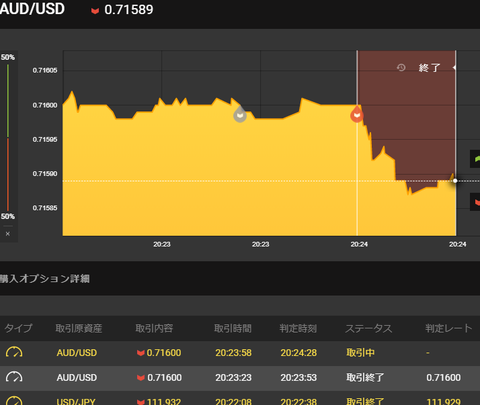
Task: Select USD/JPY in the trade list
Action: (x=76, y=401)
